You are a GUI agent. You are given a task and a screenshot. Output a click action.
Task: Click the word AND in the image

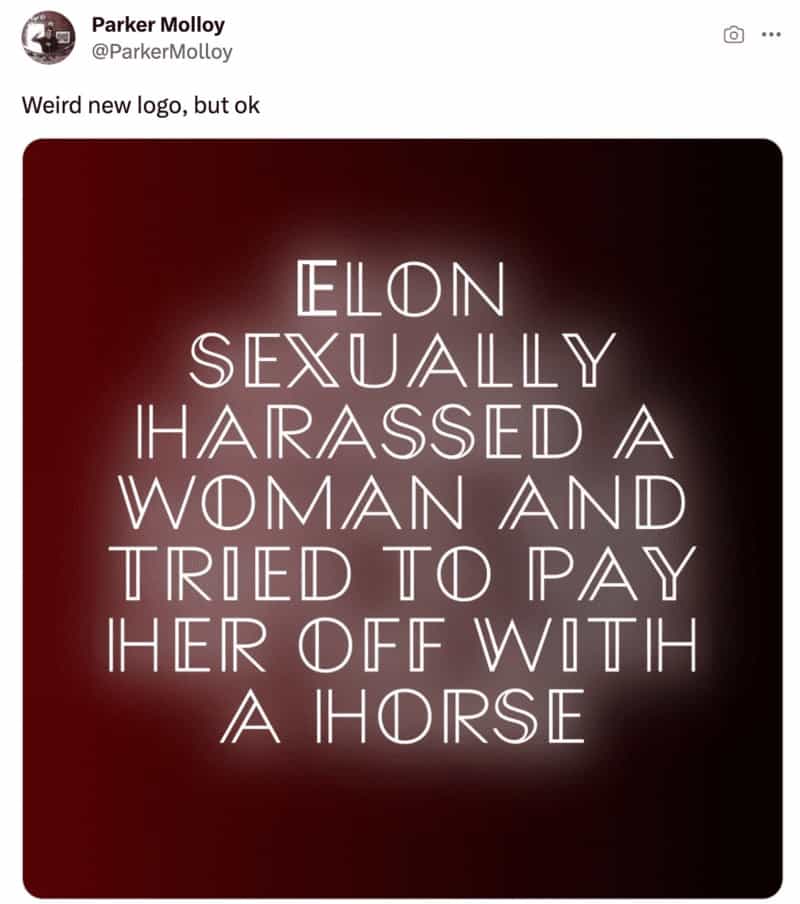point(592,503)
